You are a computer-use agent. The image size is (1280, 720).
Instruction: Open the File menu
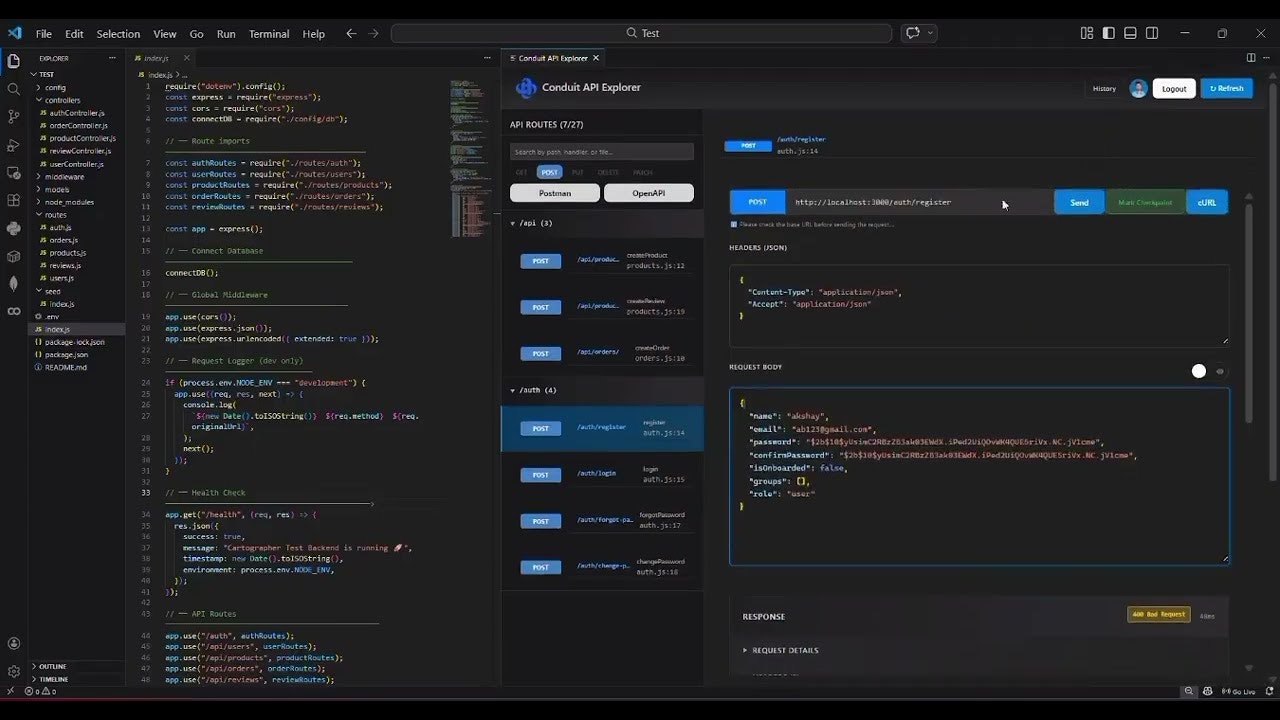point(44,33)
